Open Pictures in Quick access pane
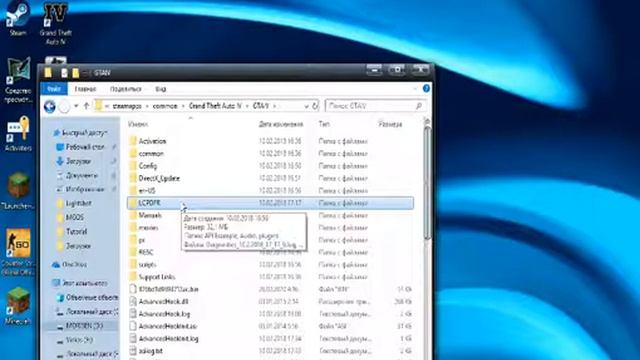The image size is (640, 360). tap(80, 189)
